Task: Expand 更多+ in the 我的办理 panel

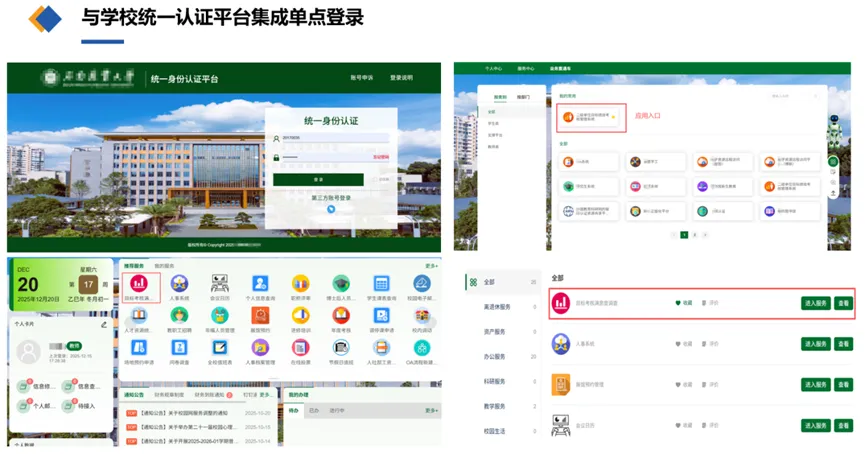Action: point(431,410)
